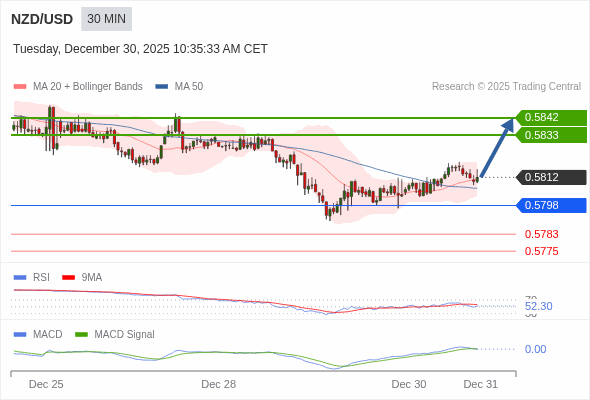590x400 pixels.
Task: Click the MA 20 + Bollinger Bands legend label
Action: pyautogui.click(x=88, y=87)
